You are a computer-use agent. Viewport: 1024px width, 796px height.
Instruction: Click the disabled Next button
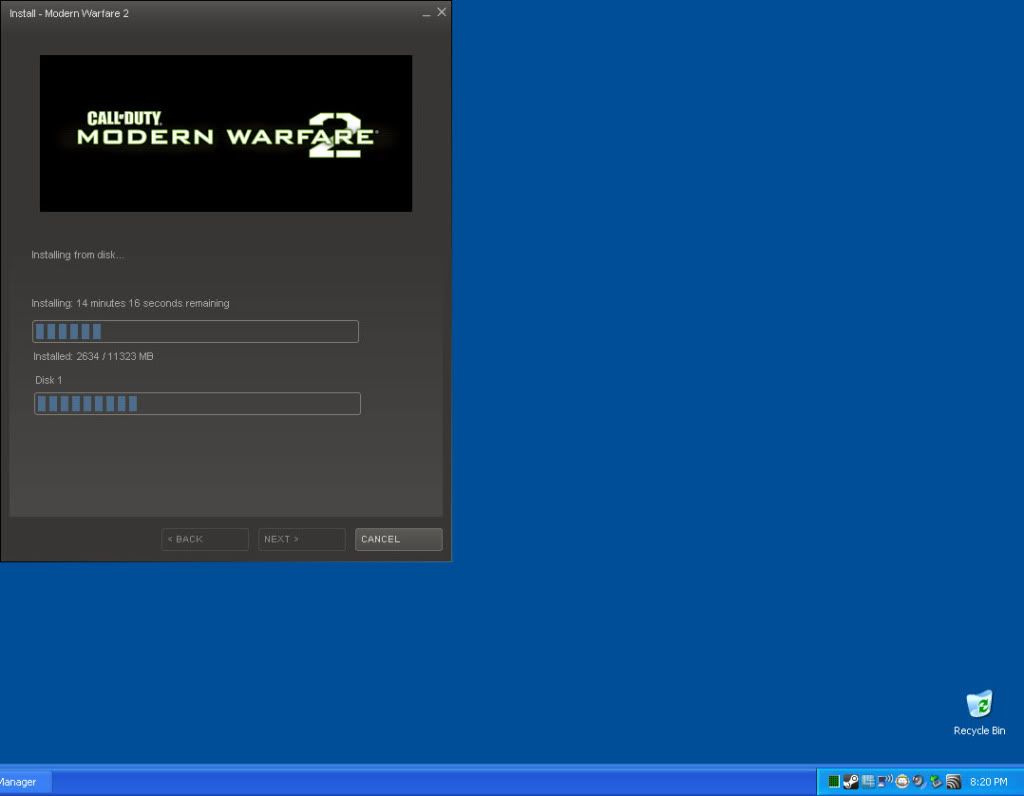tap(301, 539)
